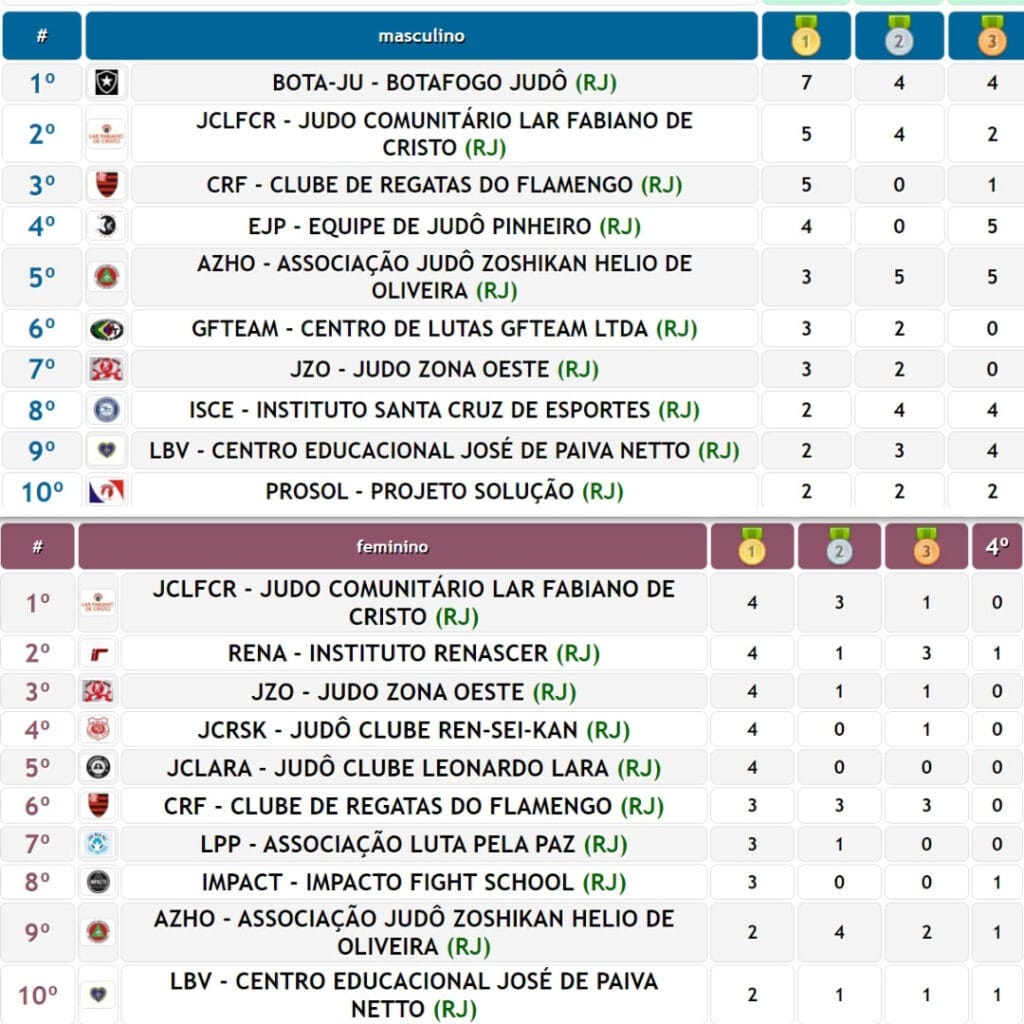
Task: Click the Associação Luta Pela Paz logo
Action: tap(99, 844)
